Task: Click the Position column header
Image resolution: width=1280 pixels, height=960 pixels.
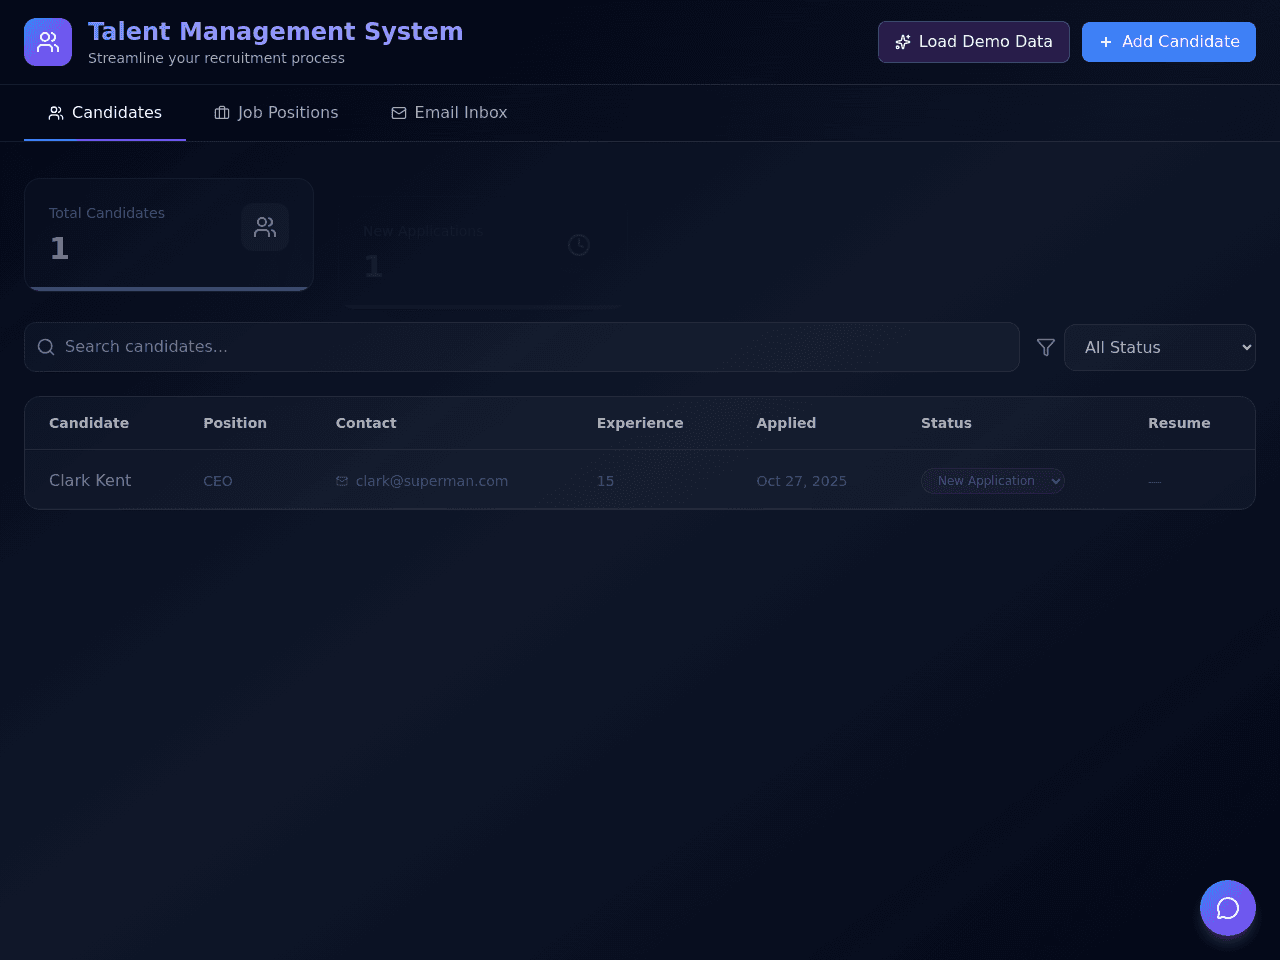Action: tap(235, 423)
